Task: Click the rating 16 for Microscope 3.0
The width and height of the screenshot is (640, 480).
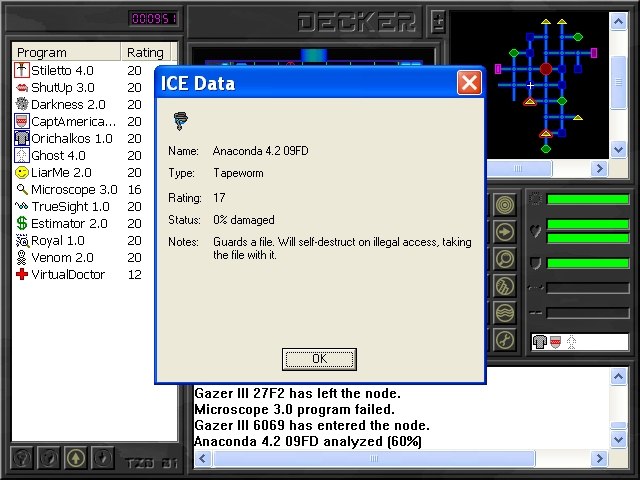Action: (x=134, y=189)
